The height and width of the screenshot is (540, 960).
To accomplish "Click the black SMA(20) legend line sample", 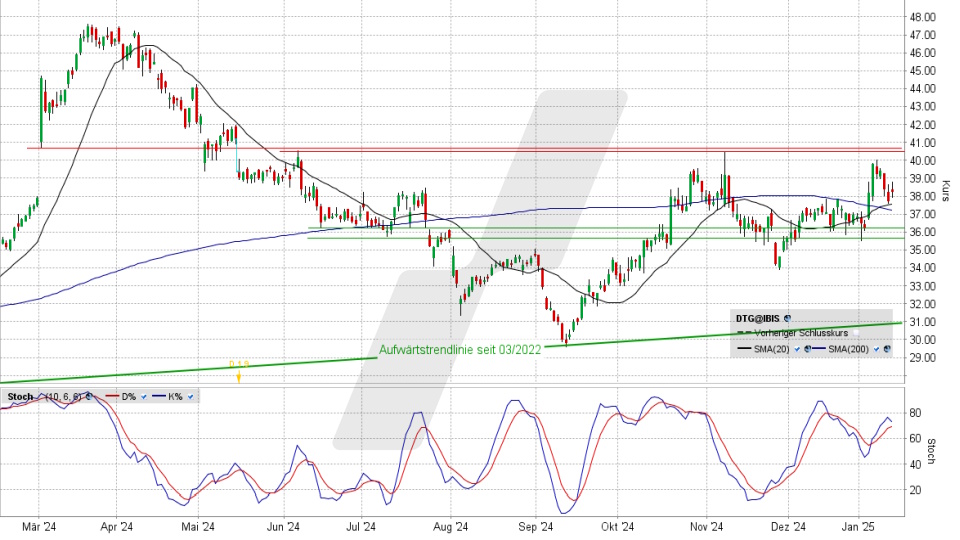I will click(744, 348).
